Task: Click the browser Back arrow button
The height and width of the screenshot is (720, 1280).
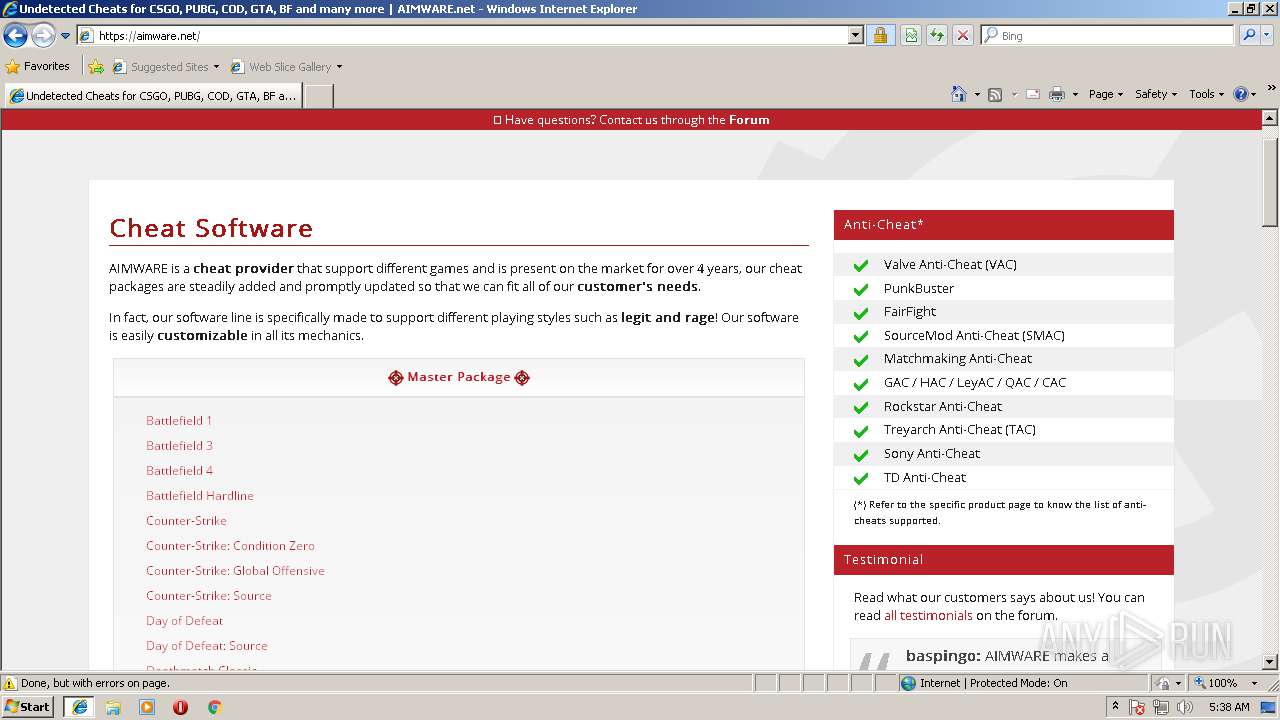Action: tap(15, 36)
